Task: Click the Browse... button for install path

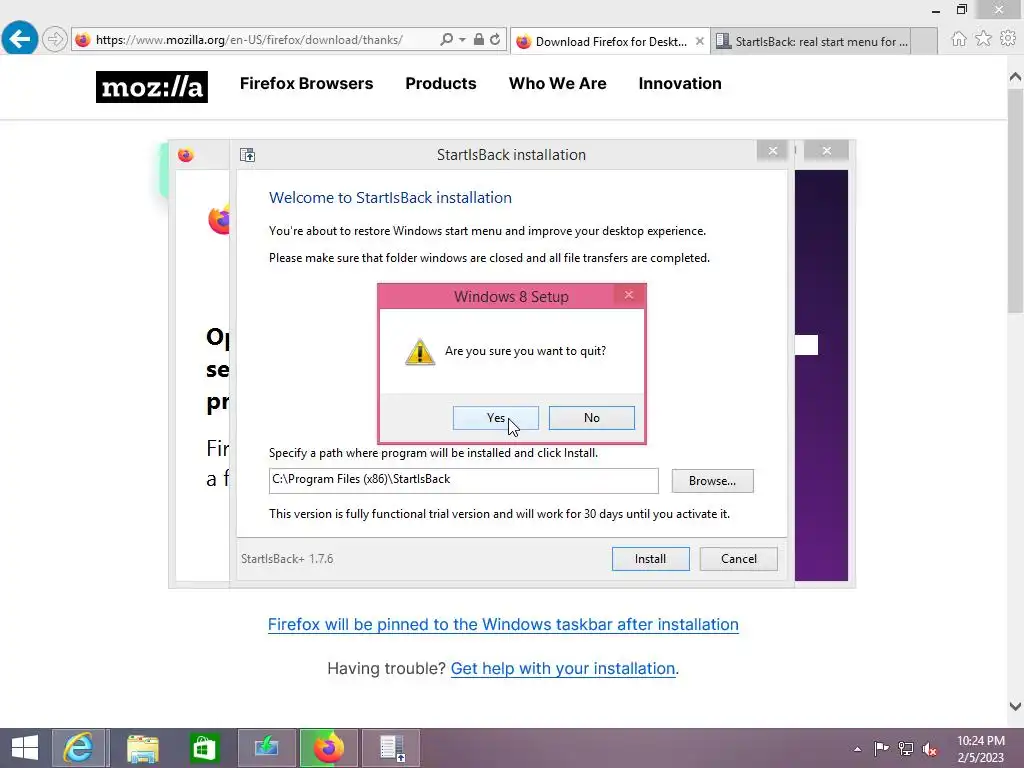Action: tap(712, 481)
